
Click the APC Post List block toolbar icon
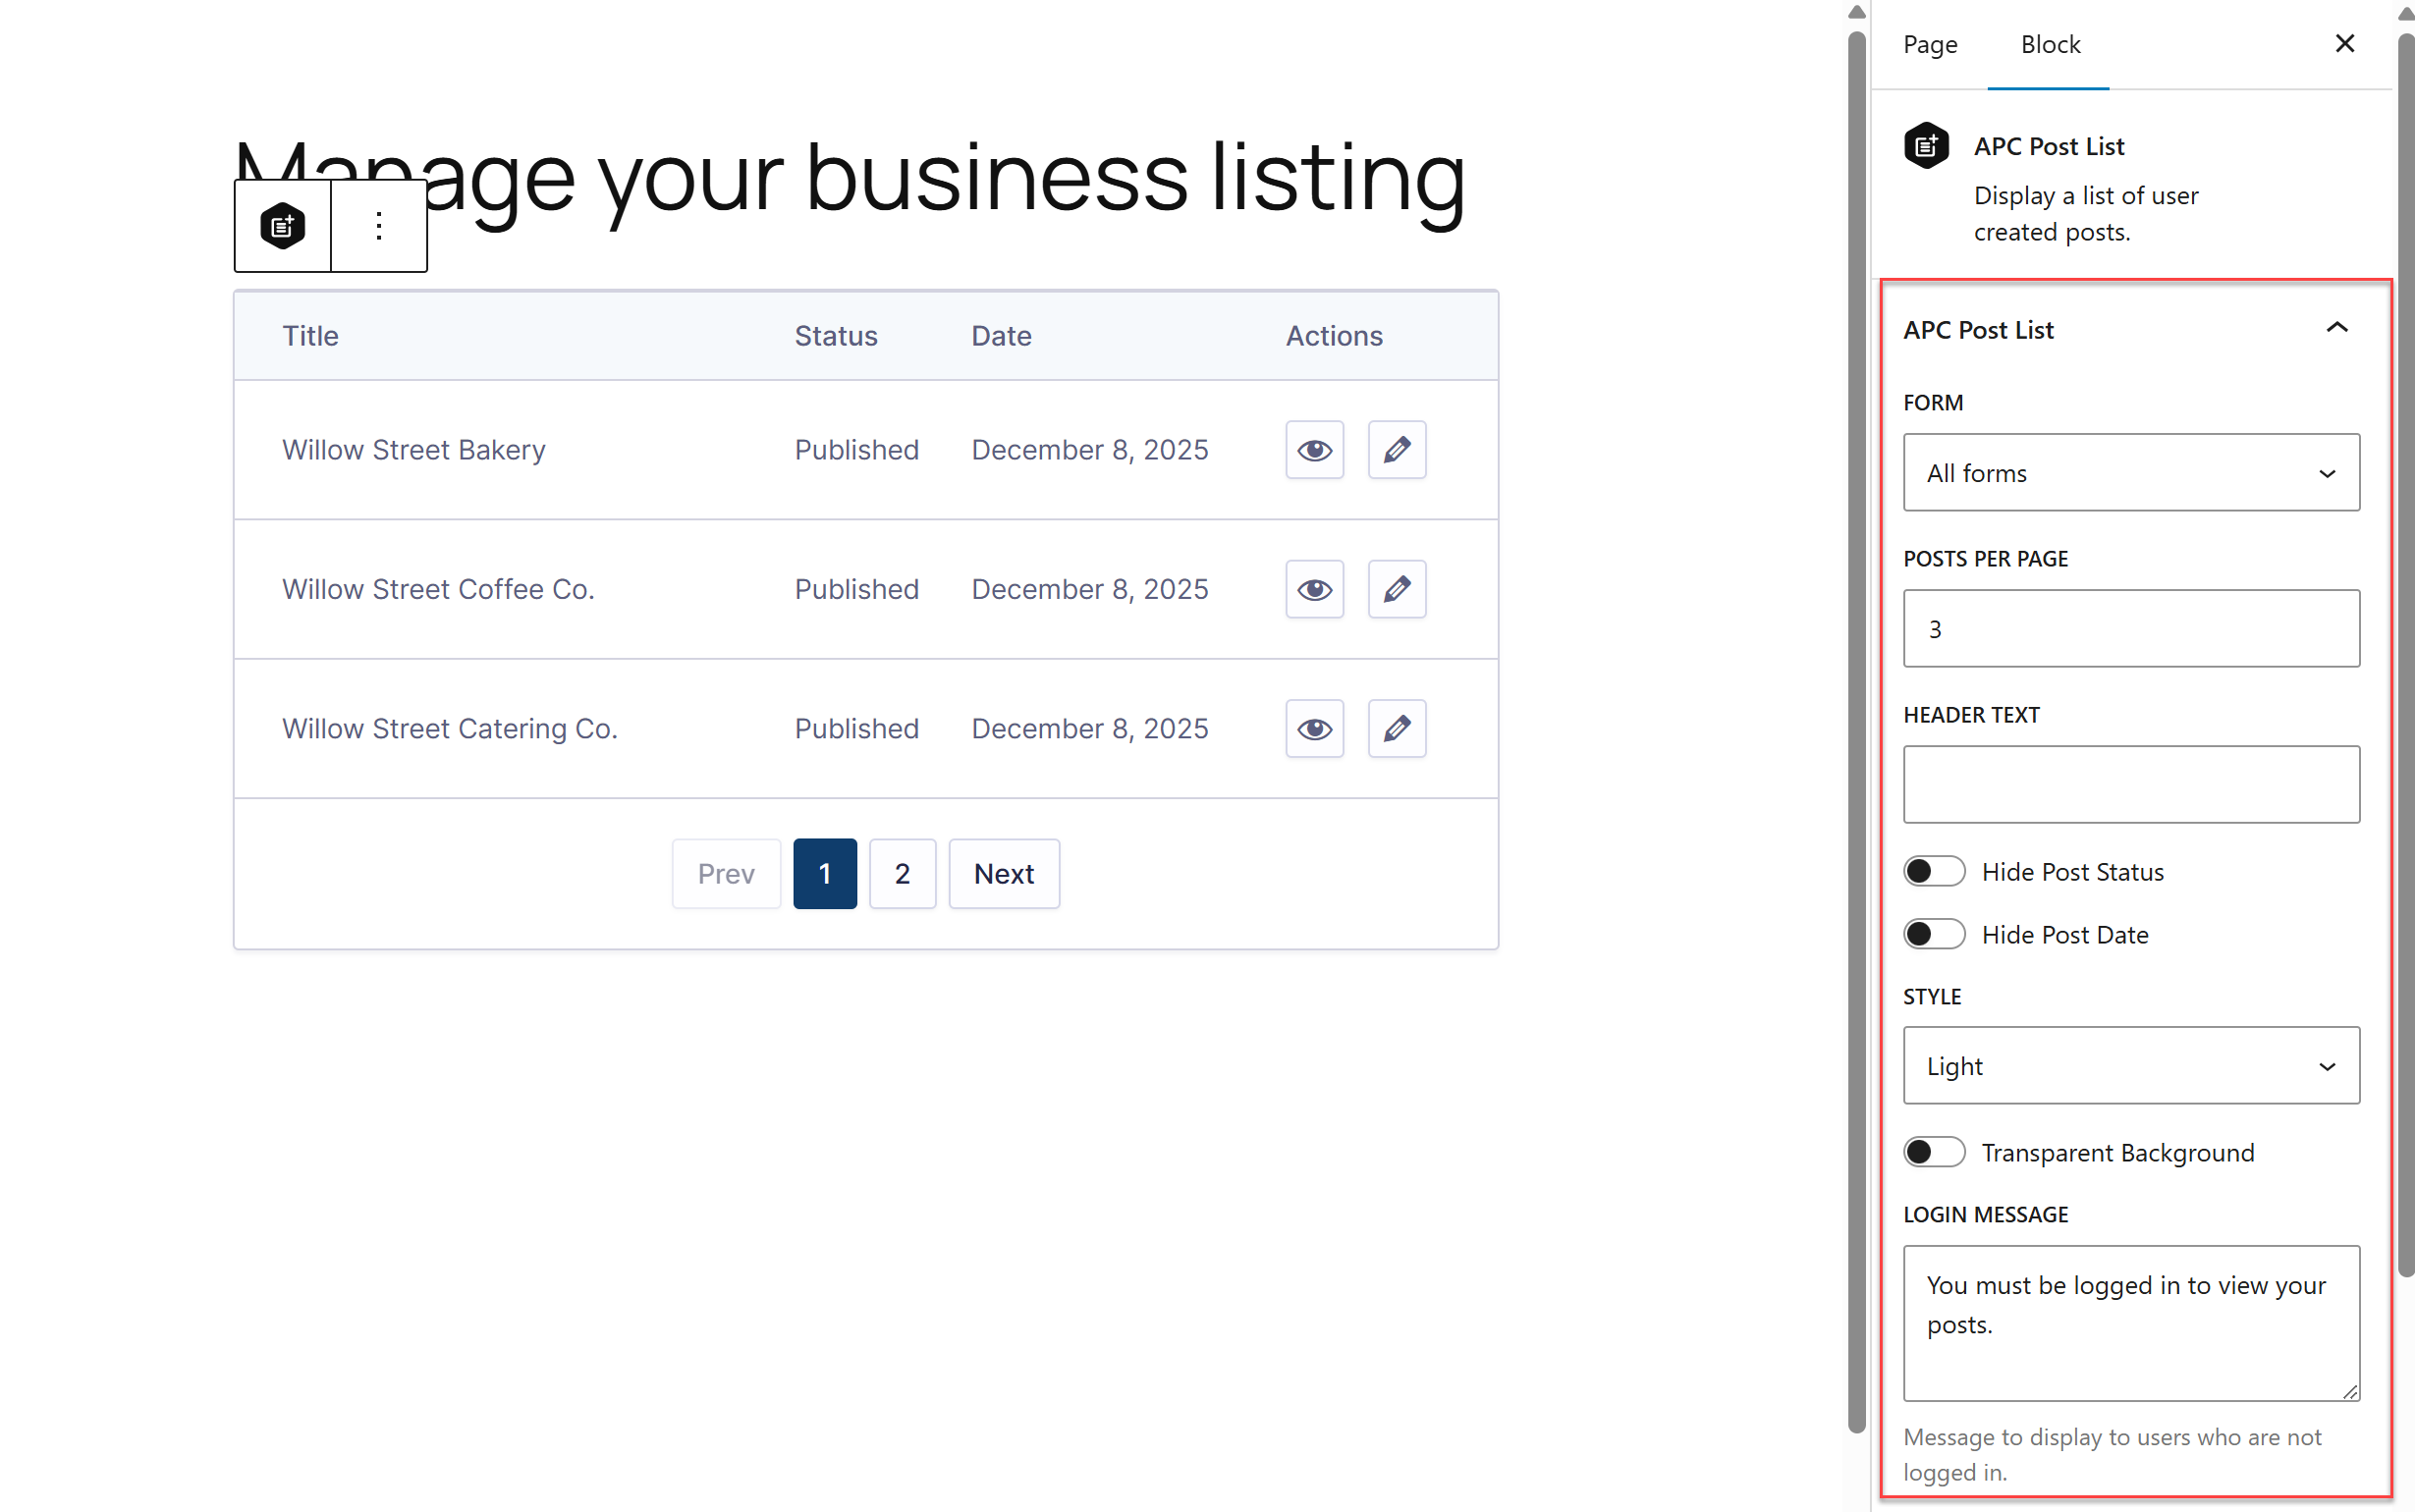[x=282, y=226]
